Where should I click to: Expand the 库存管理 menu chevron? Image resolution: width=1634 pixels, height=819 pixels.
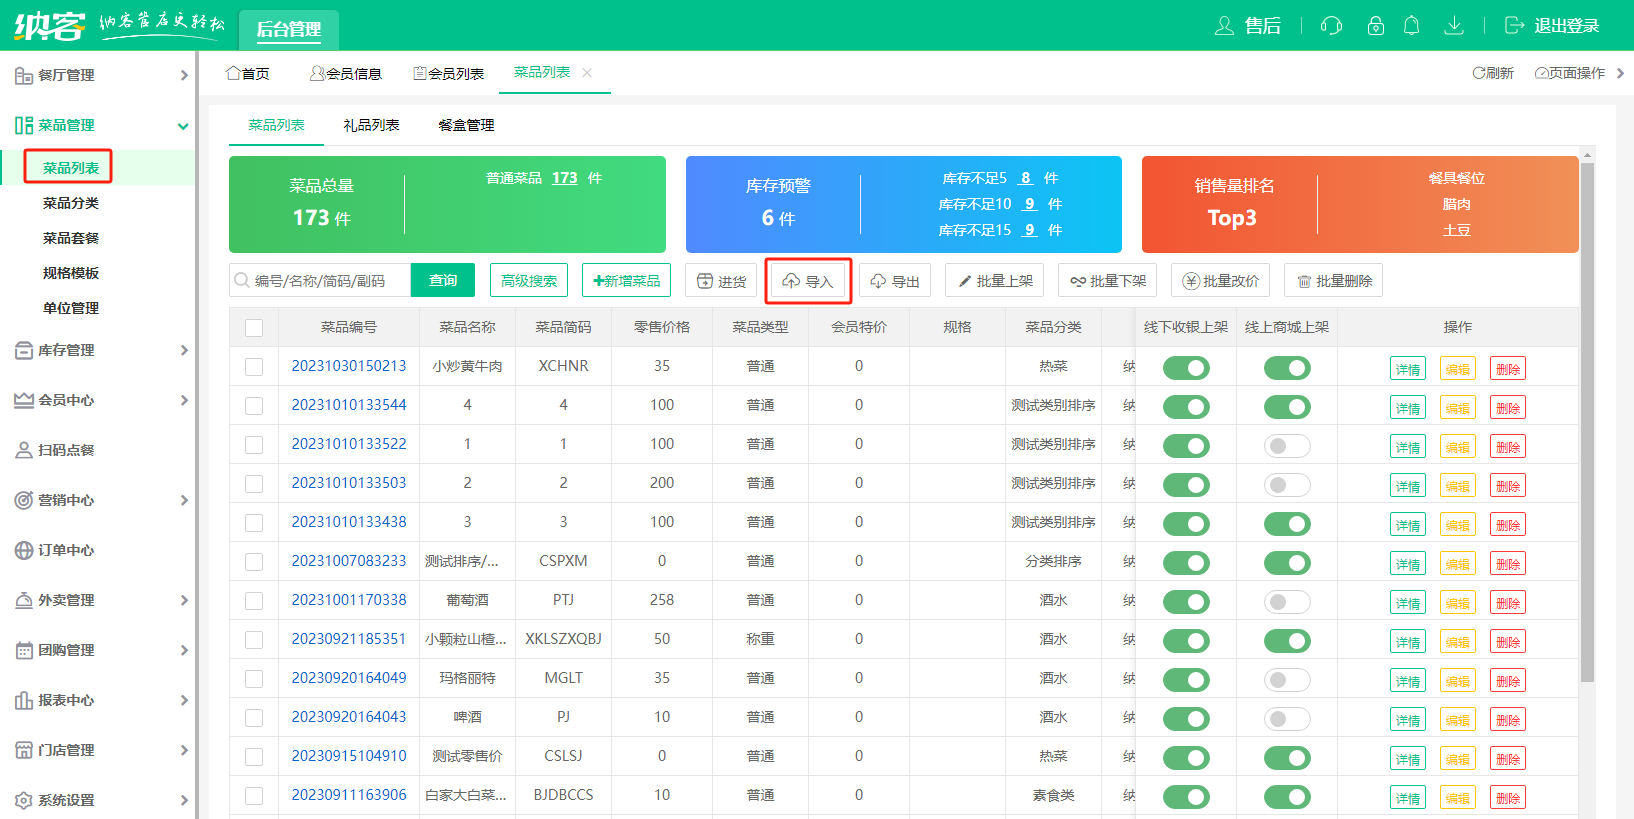[184, 350]
